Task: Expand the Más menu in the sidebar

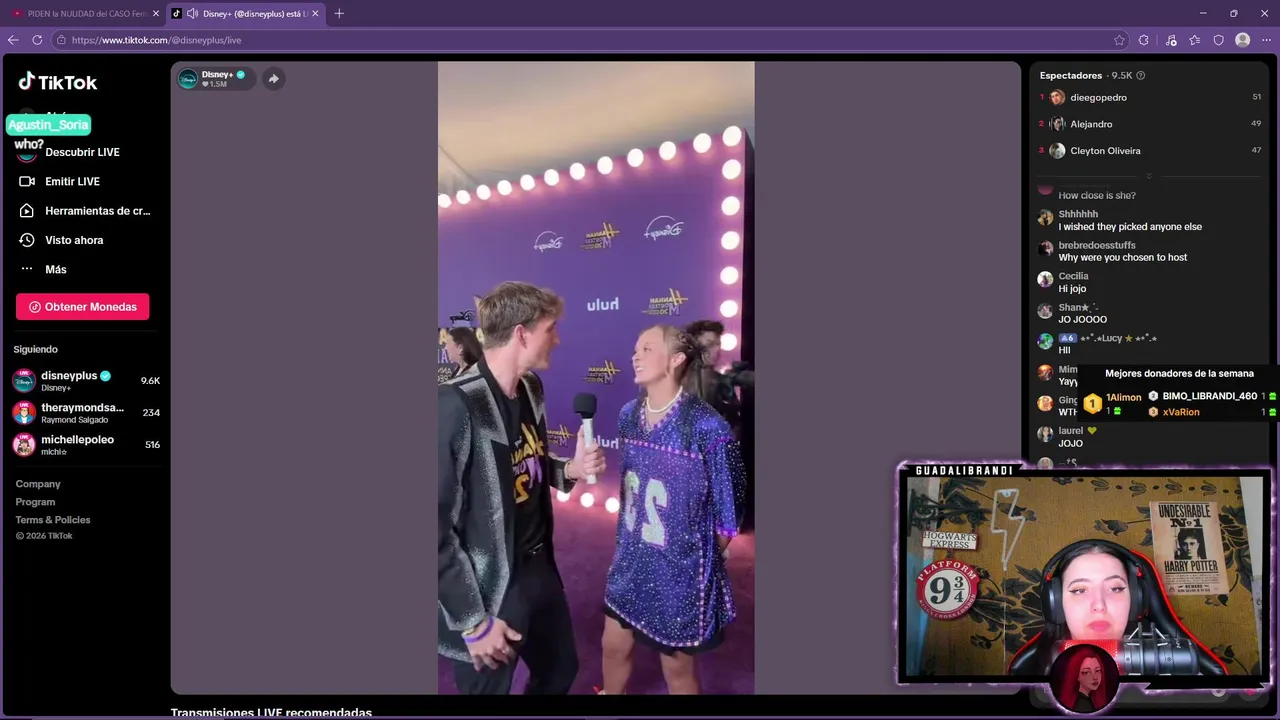Action: point(43,269)
